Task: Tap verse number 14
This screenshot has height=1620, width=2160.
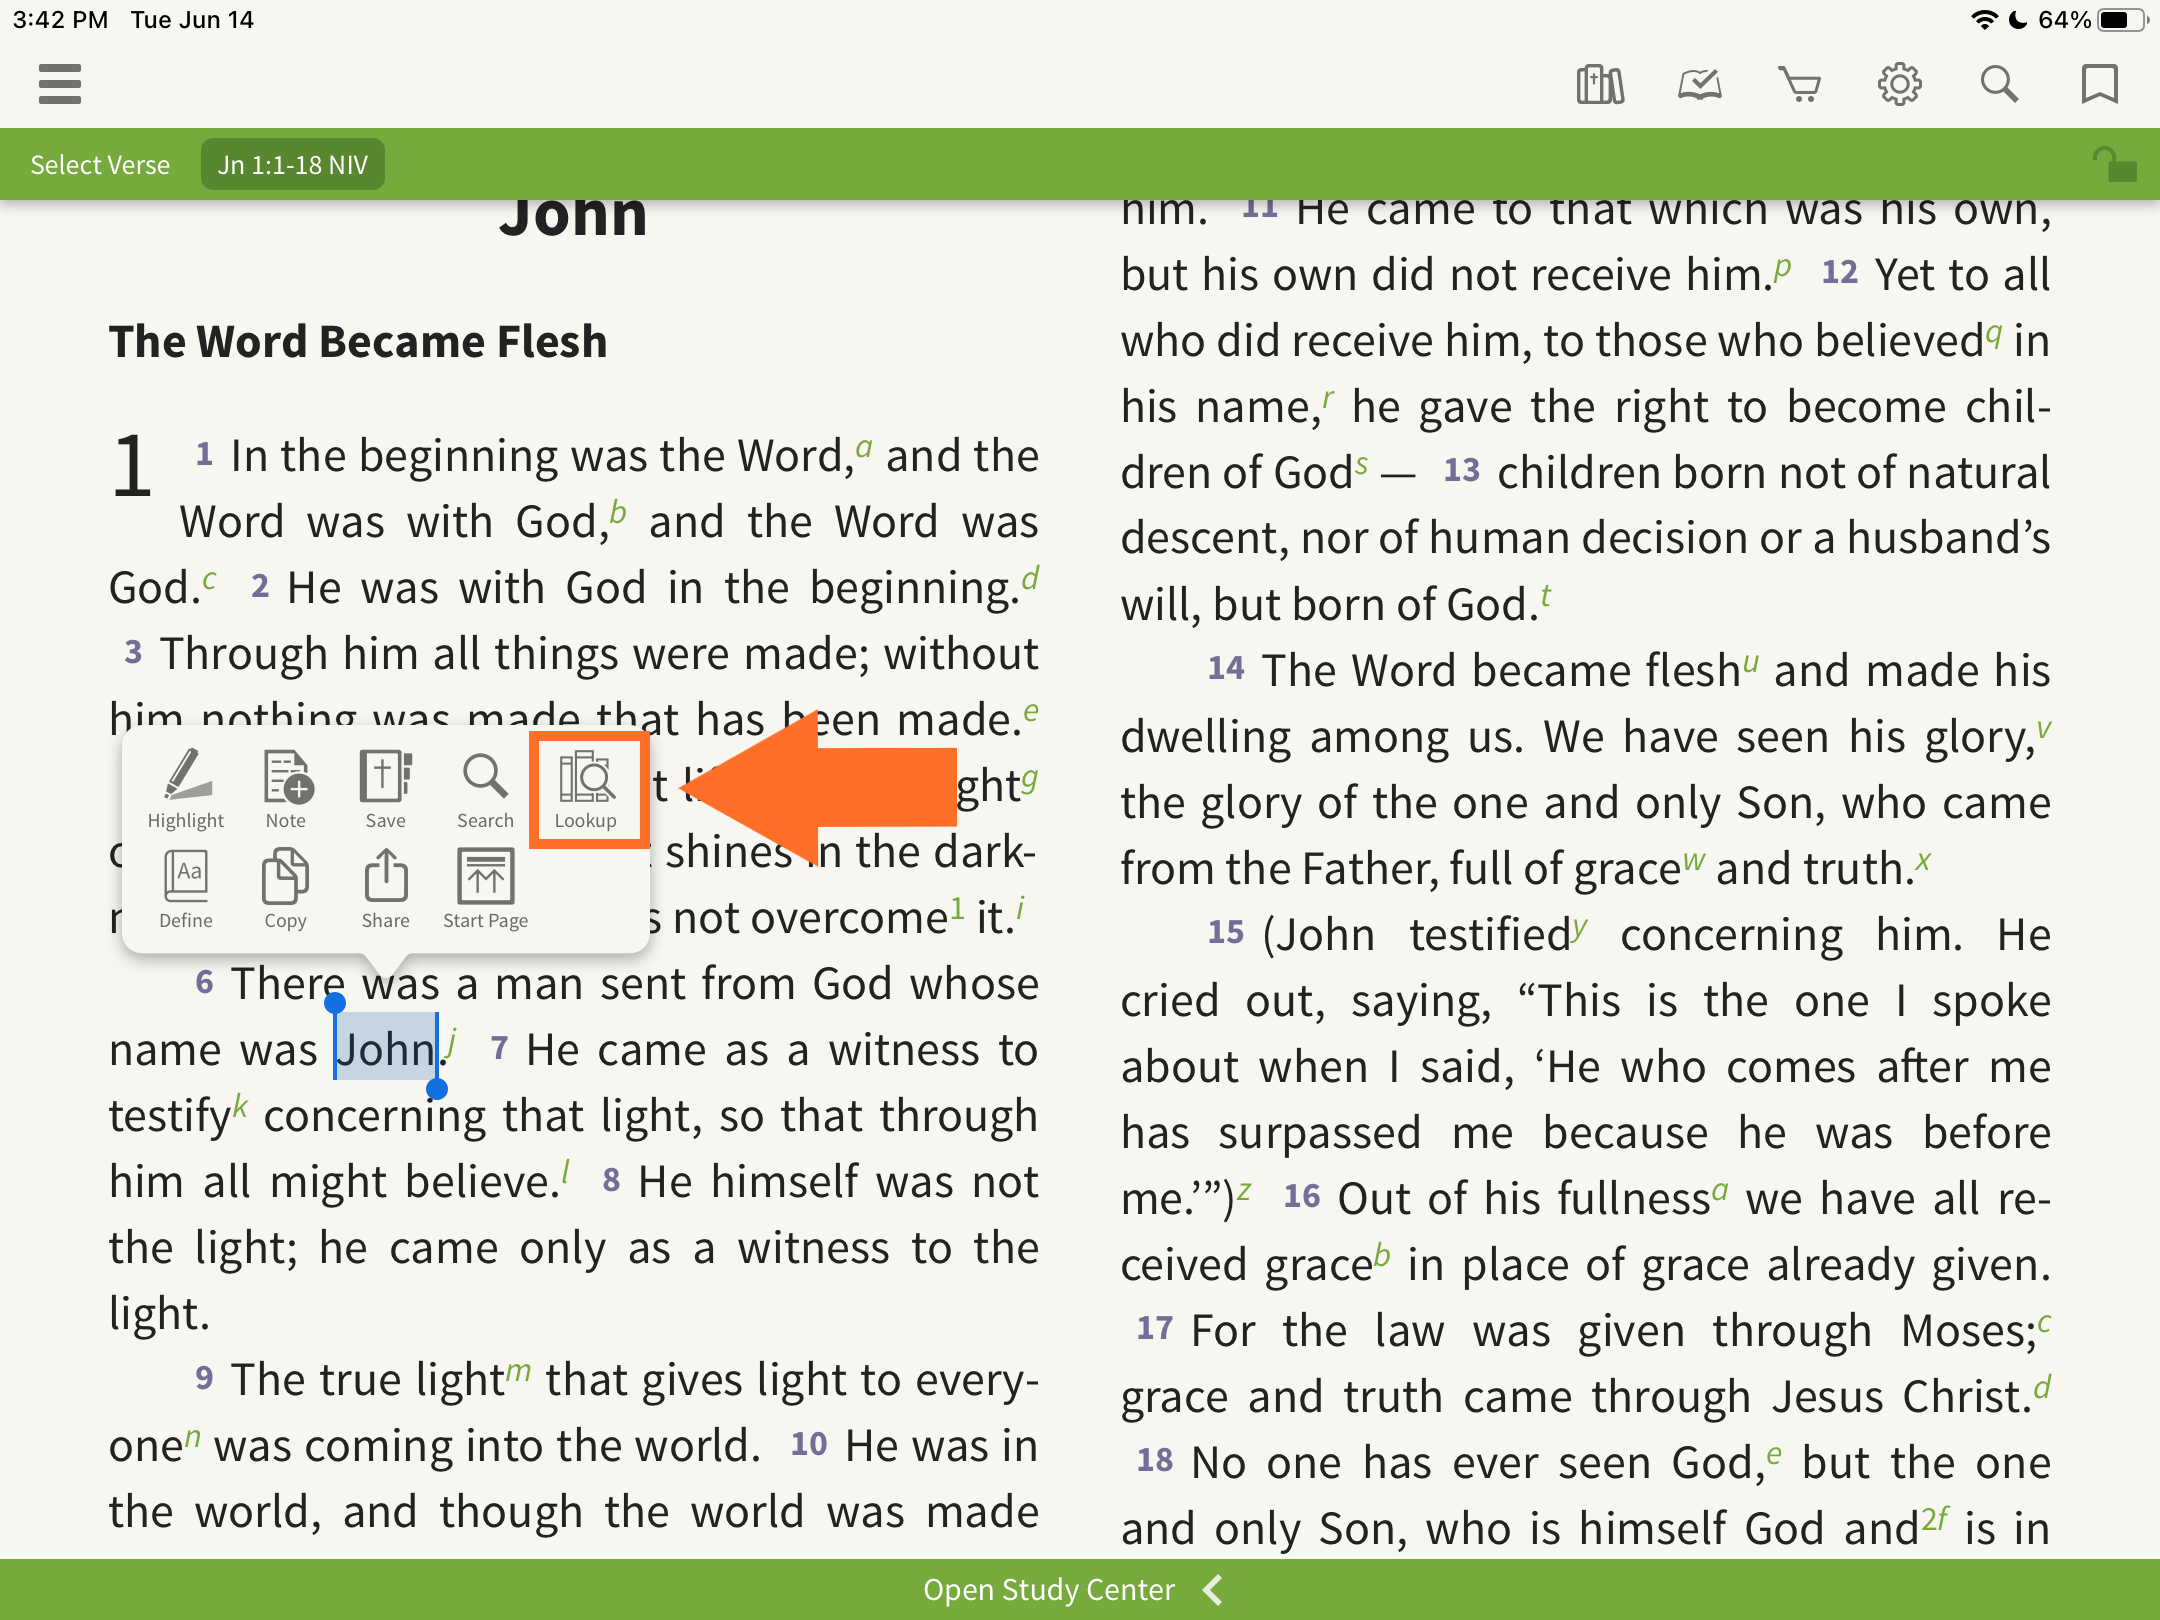Action: (x=1226, y=668)
